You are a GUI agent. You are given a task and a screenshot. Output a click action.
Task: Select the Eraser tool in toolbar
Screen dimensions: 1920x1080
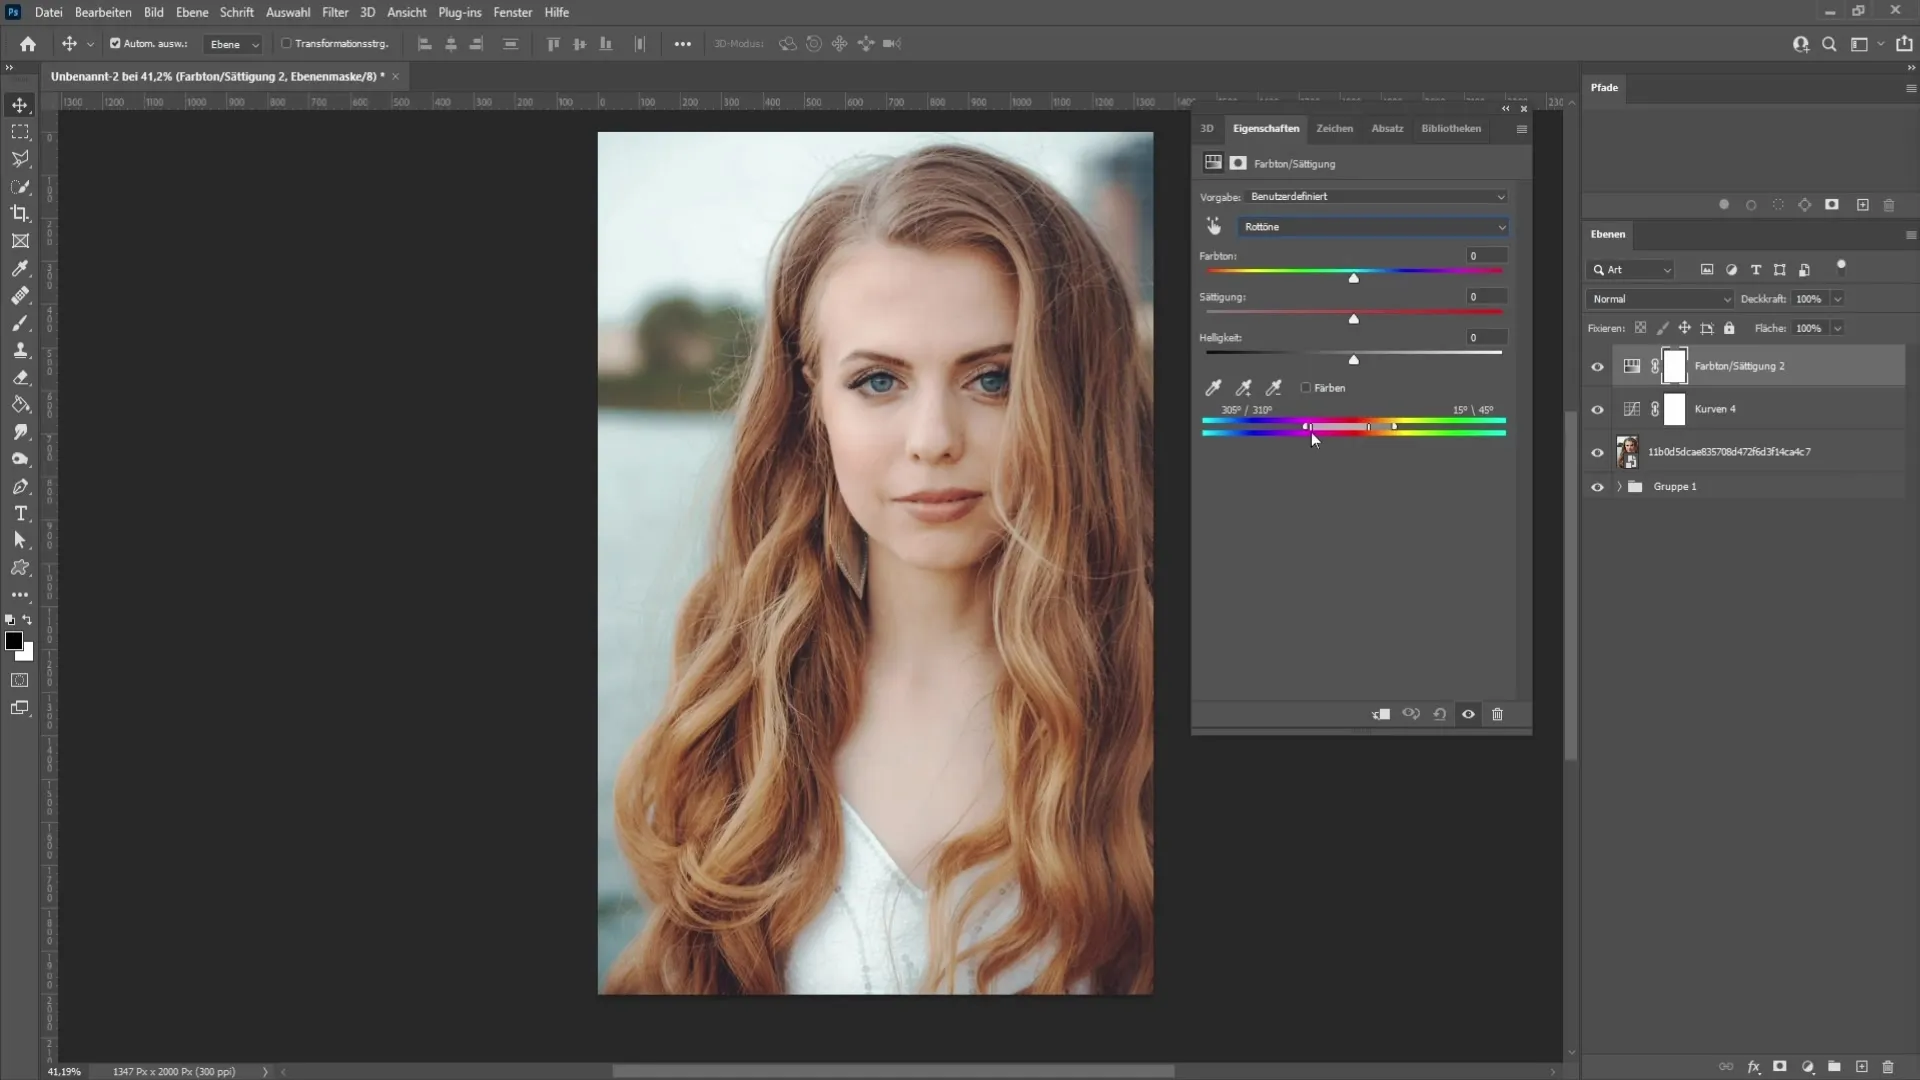[20, 377]
